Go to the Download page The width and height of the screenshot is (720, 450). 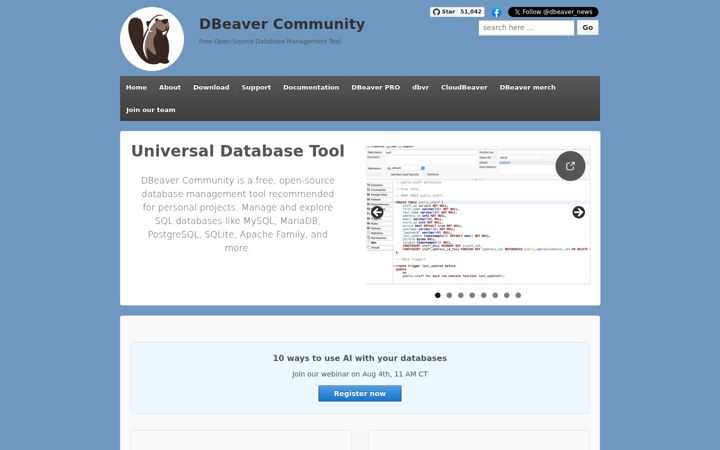tap(211, 87)
